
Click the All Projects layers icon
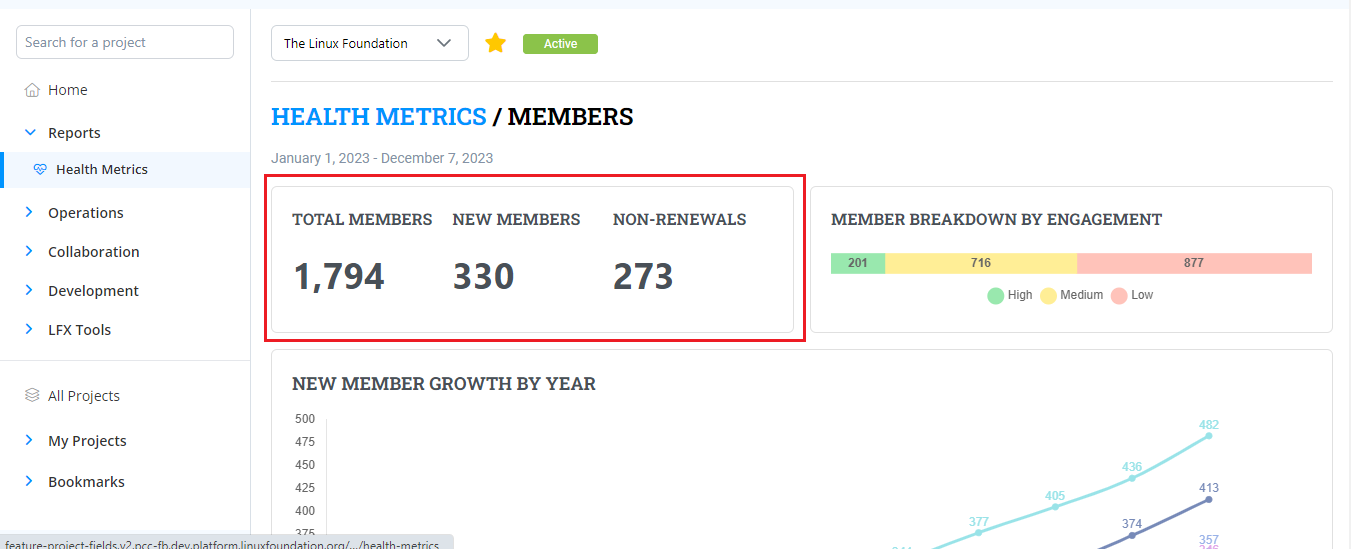click(x=32, y=396)
